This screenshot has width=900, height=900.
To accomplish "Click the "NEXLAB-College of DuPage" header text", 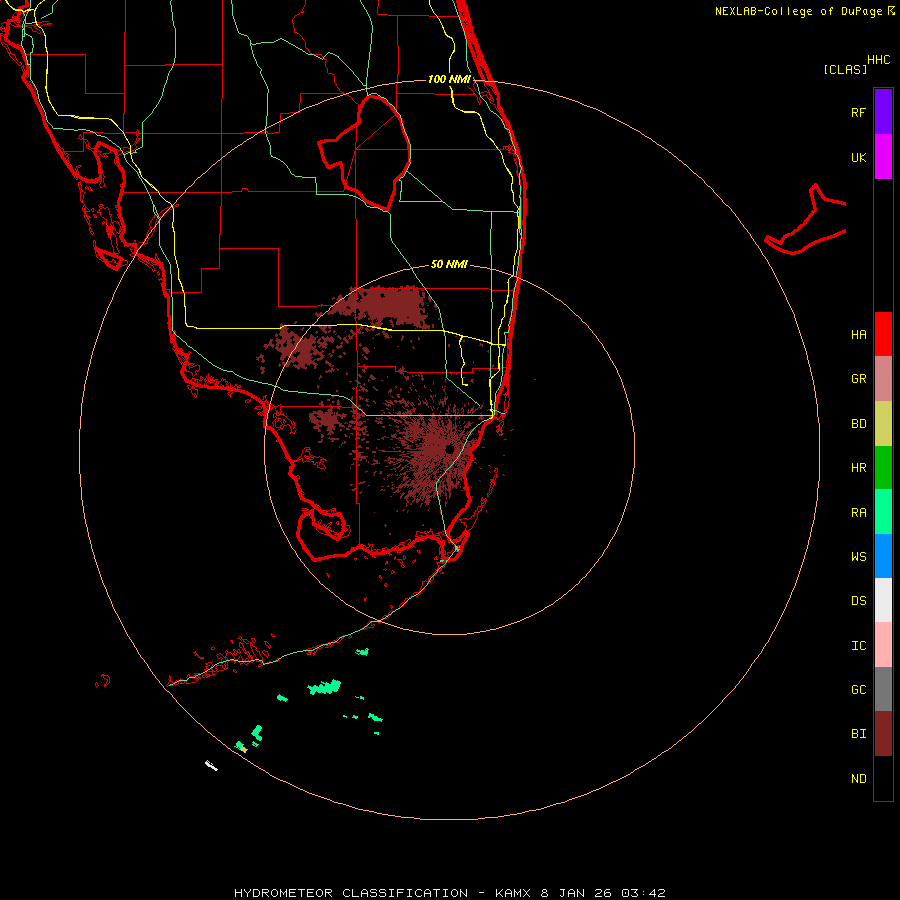I will pos(798,11).
